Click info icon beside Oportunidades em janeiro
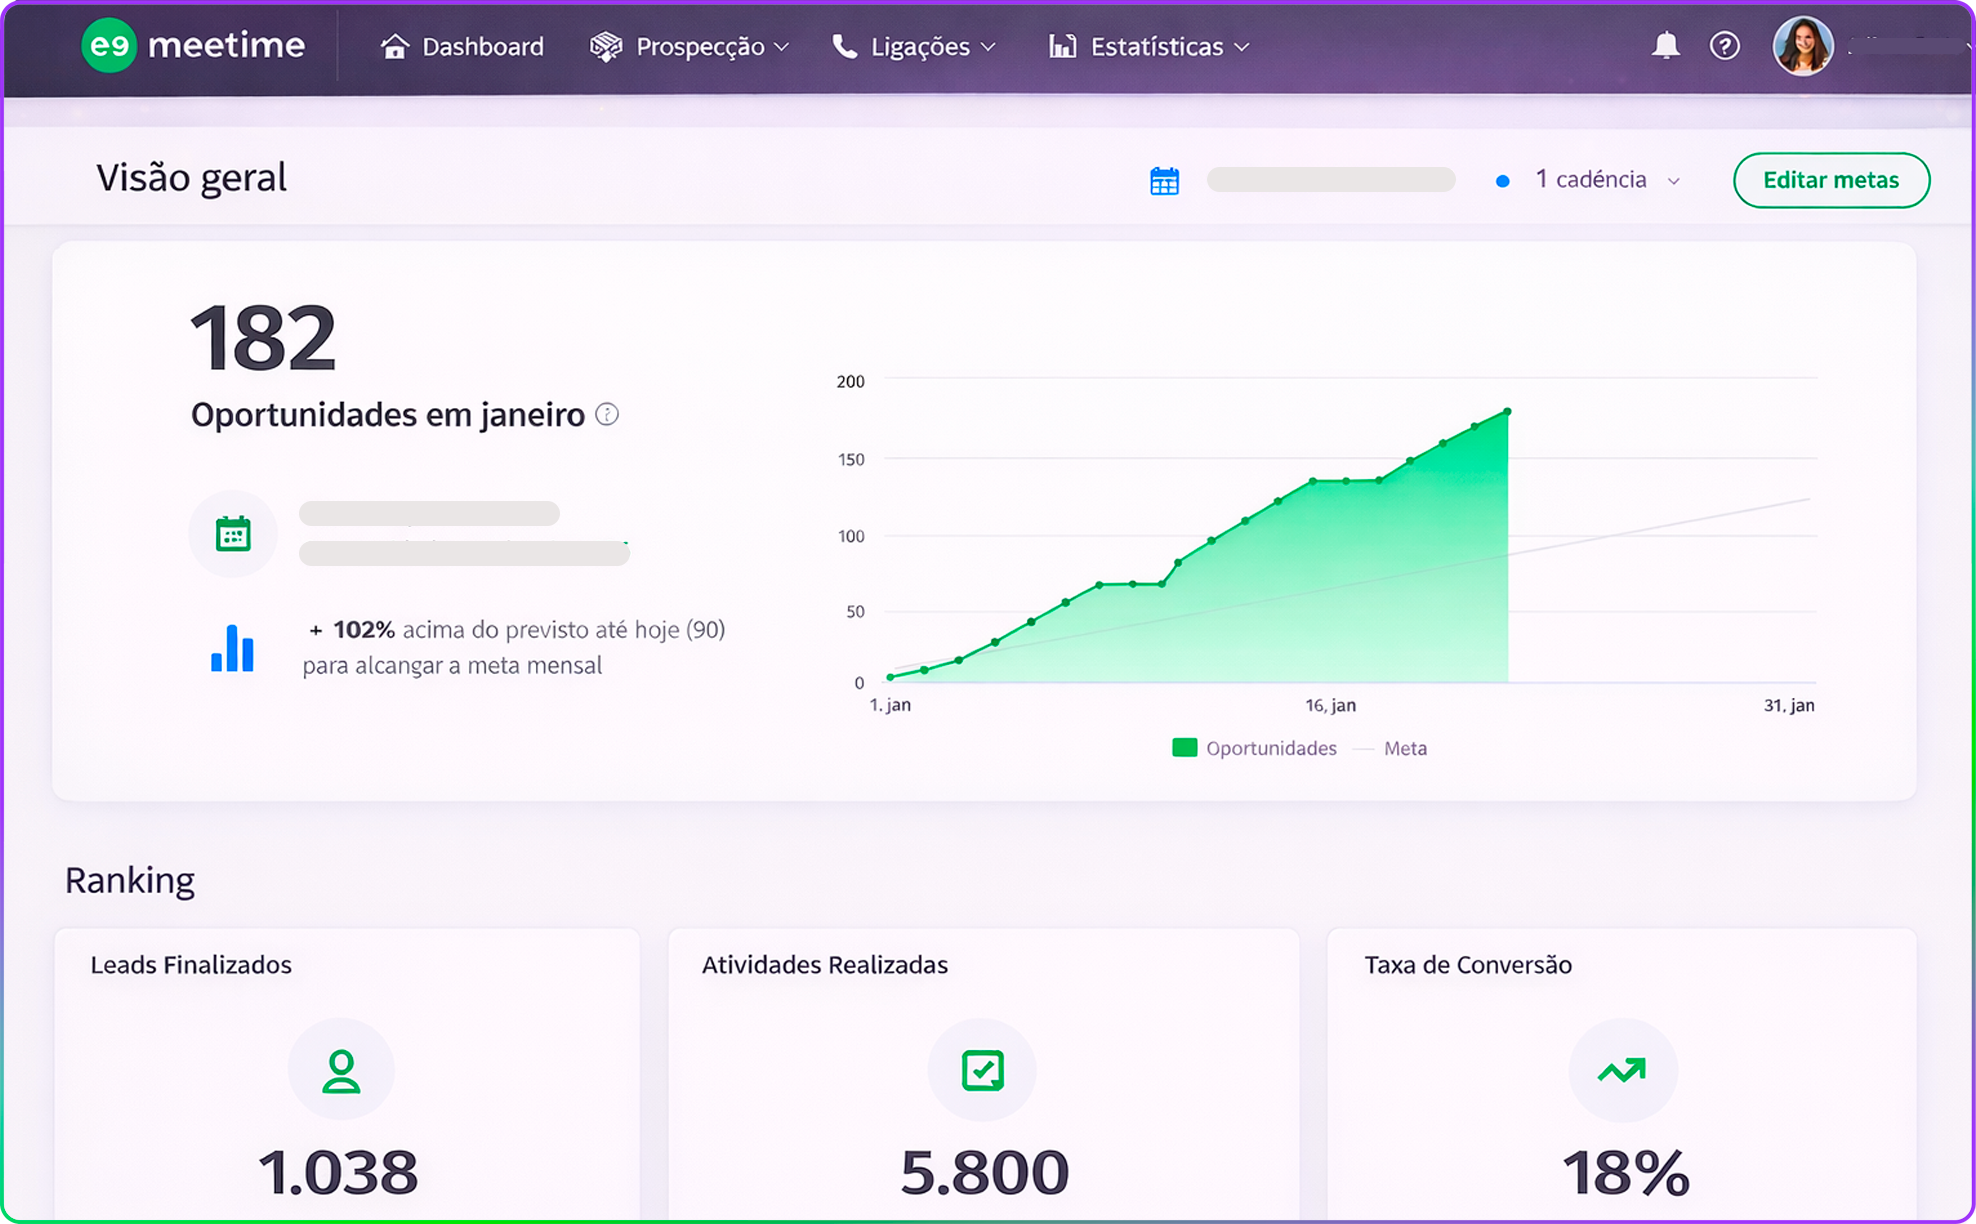Screen dimensions: 1976x1224 (x=607, y=414)
